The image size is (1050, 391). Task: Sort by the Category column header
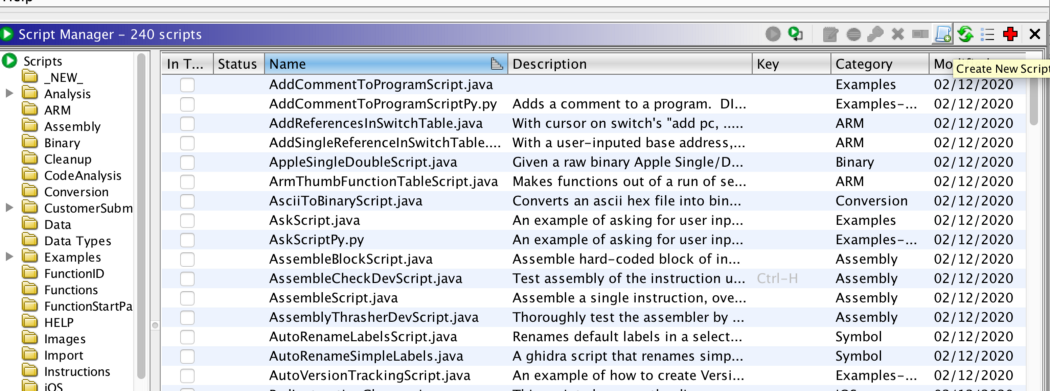pyautogui.click(x=881, y=64)
